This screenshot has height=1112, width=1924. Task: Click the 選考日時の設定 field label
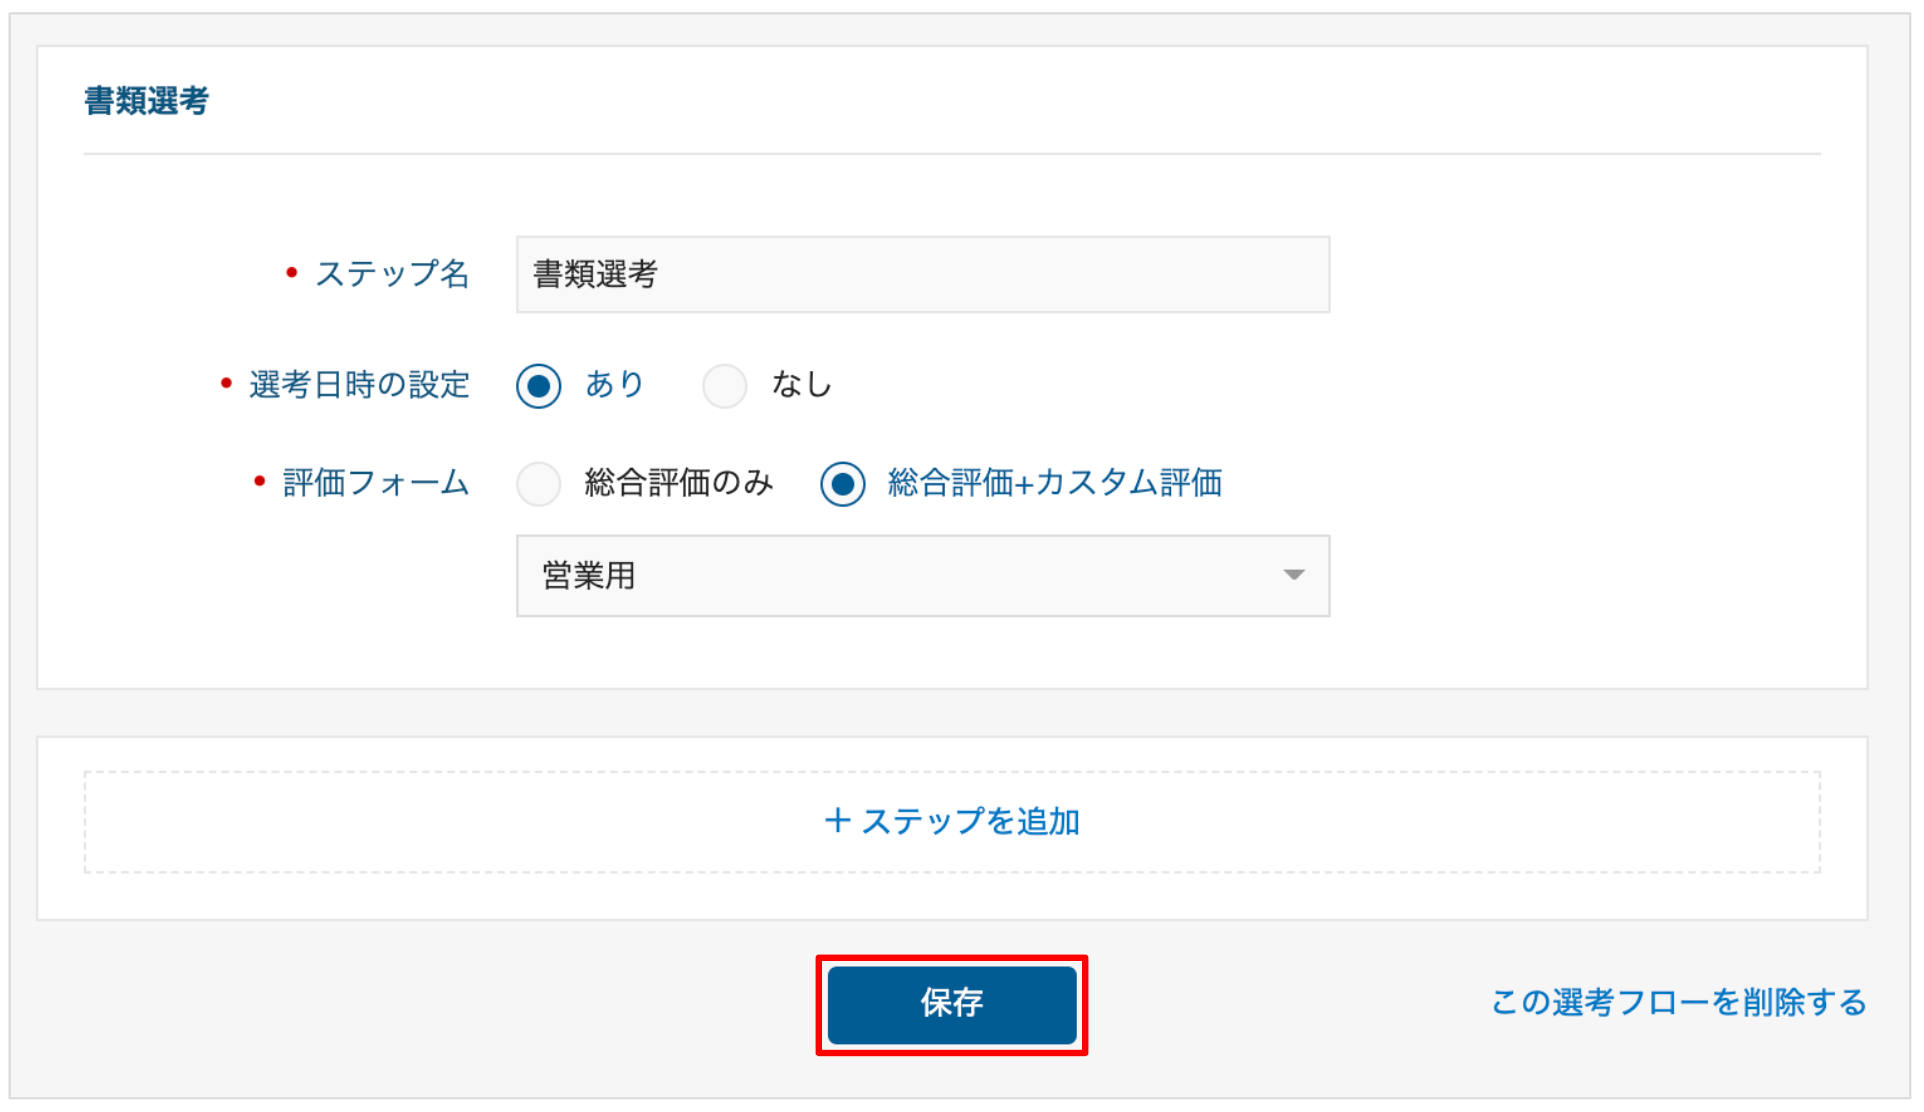tap(359, 385)
